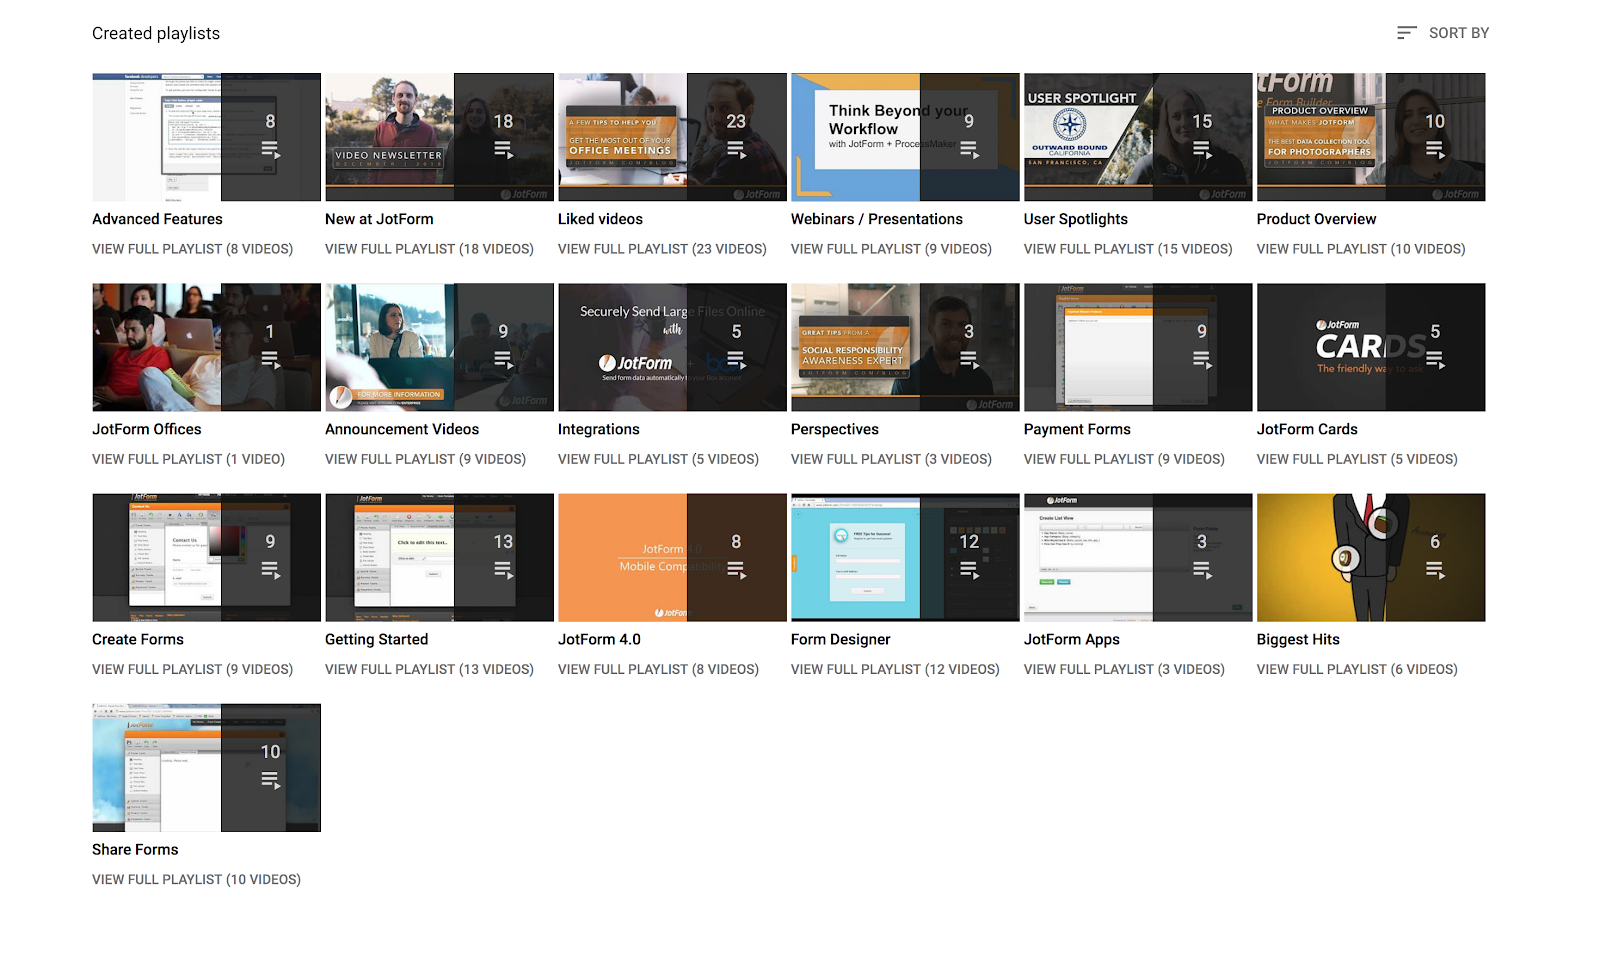Select the JotForm Offices title
The width and height of the screenshot is (1600, 967).
point(147,429)
